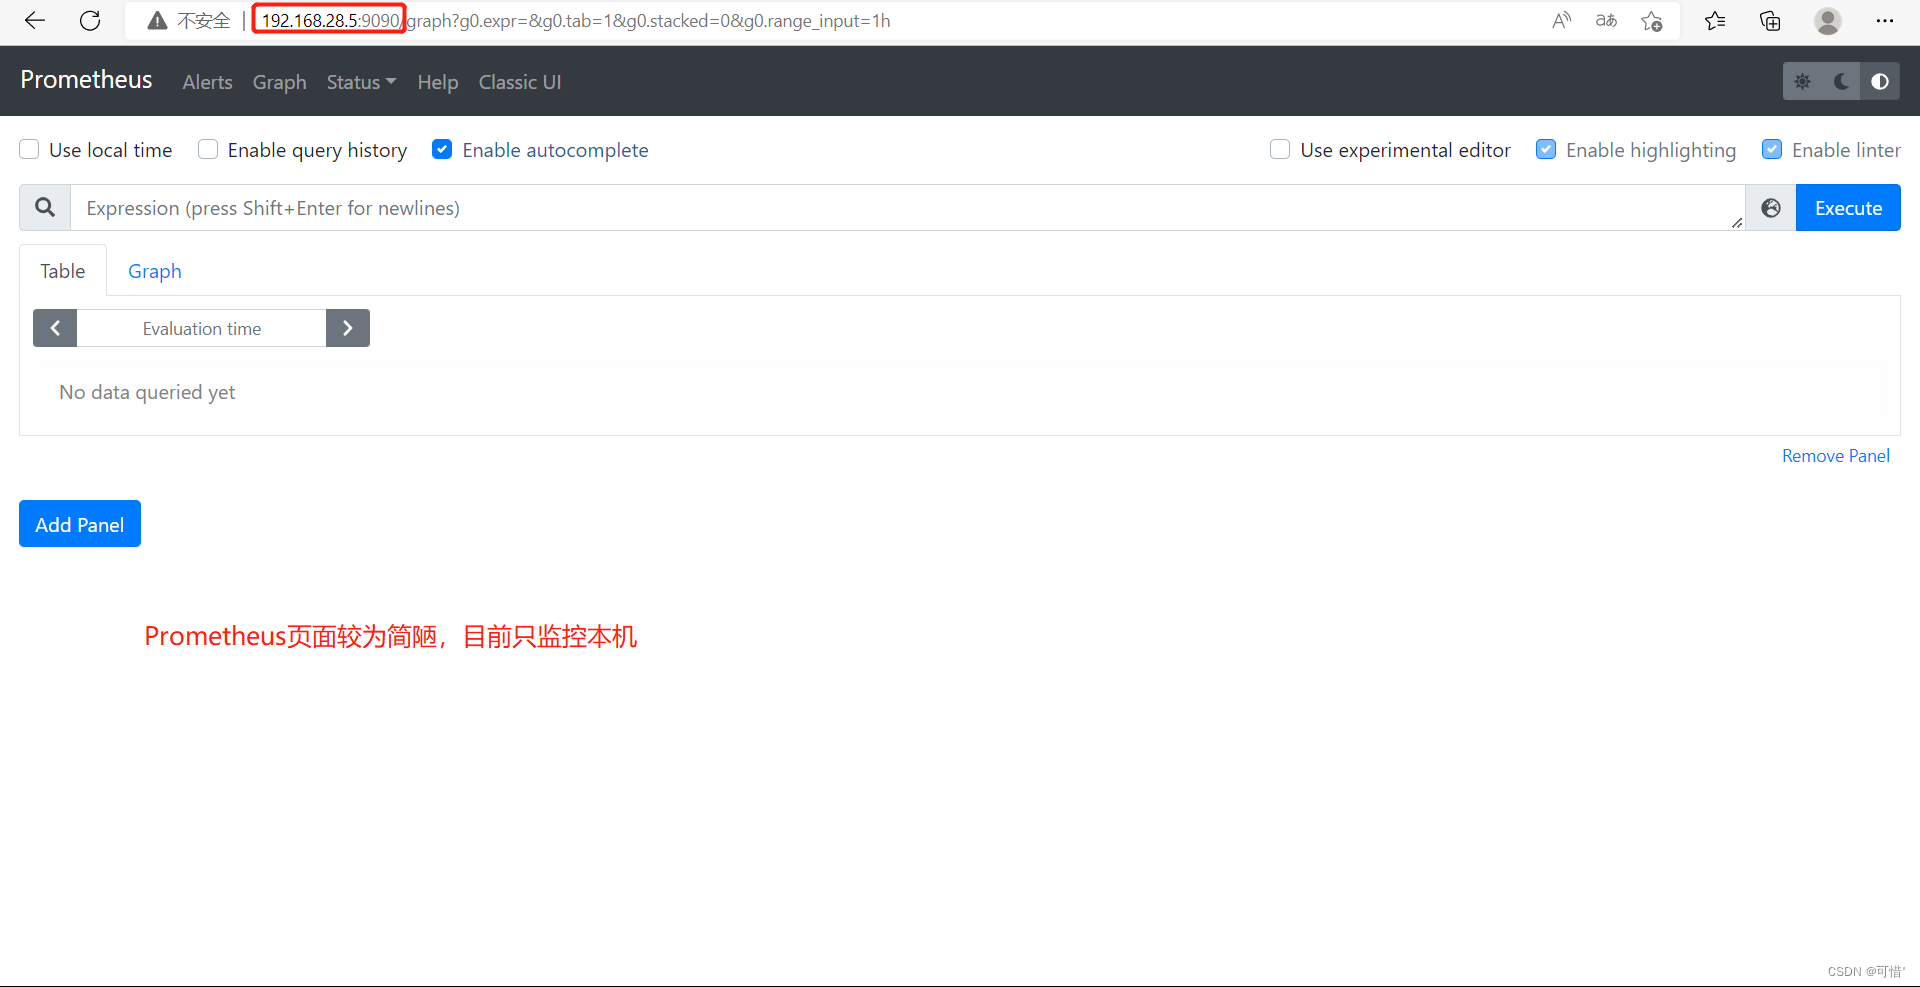1920x987 pixels.
Task: Click Add Panel button
Action: coord(80,524)
